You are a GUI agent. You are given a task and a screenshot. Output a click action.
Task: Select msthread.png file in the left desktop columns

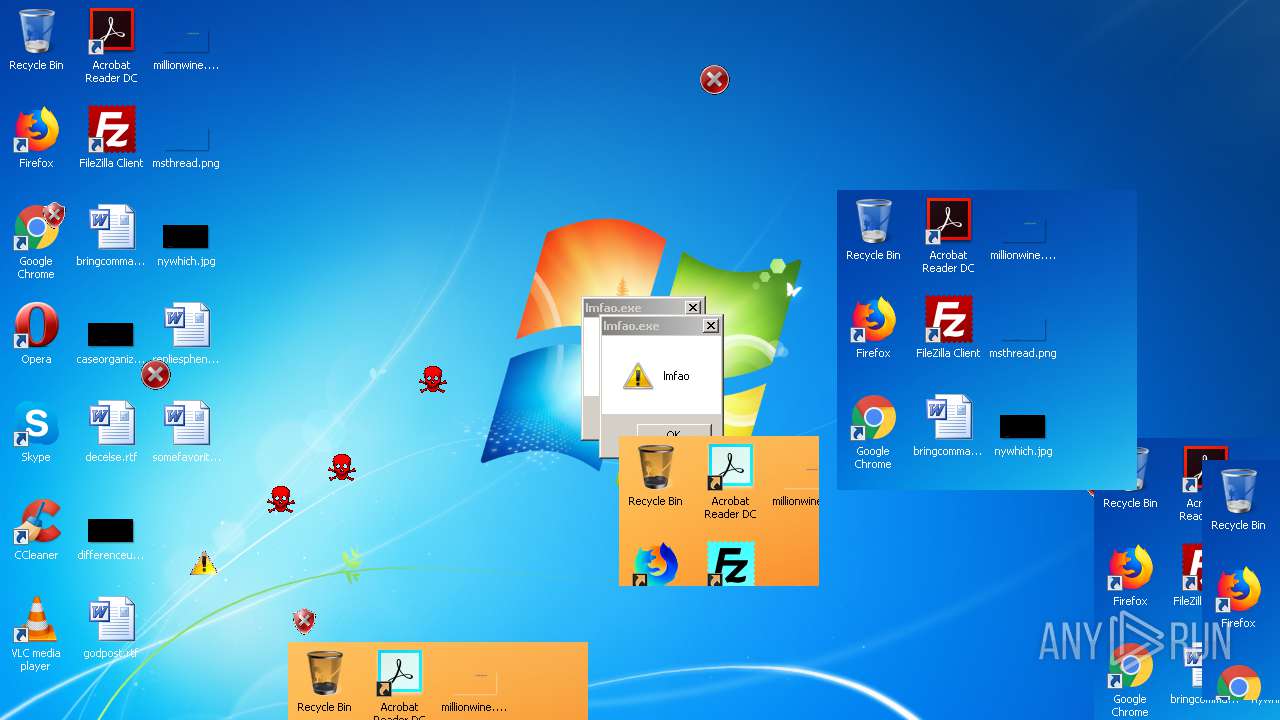pos(186,144)
